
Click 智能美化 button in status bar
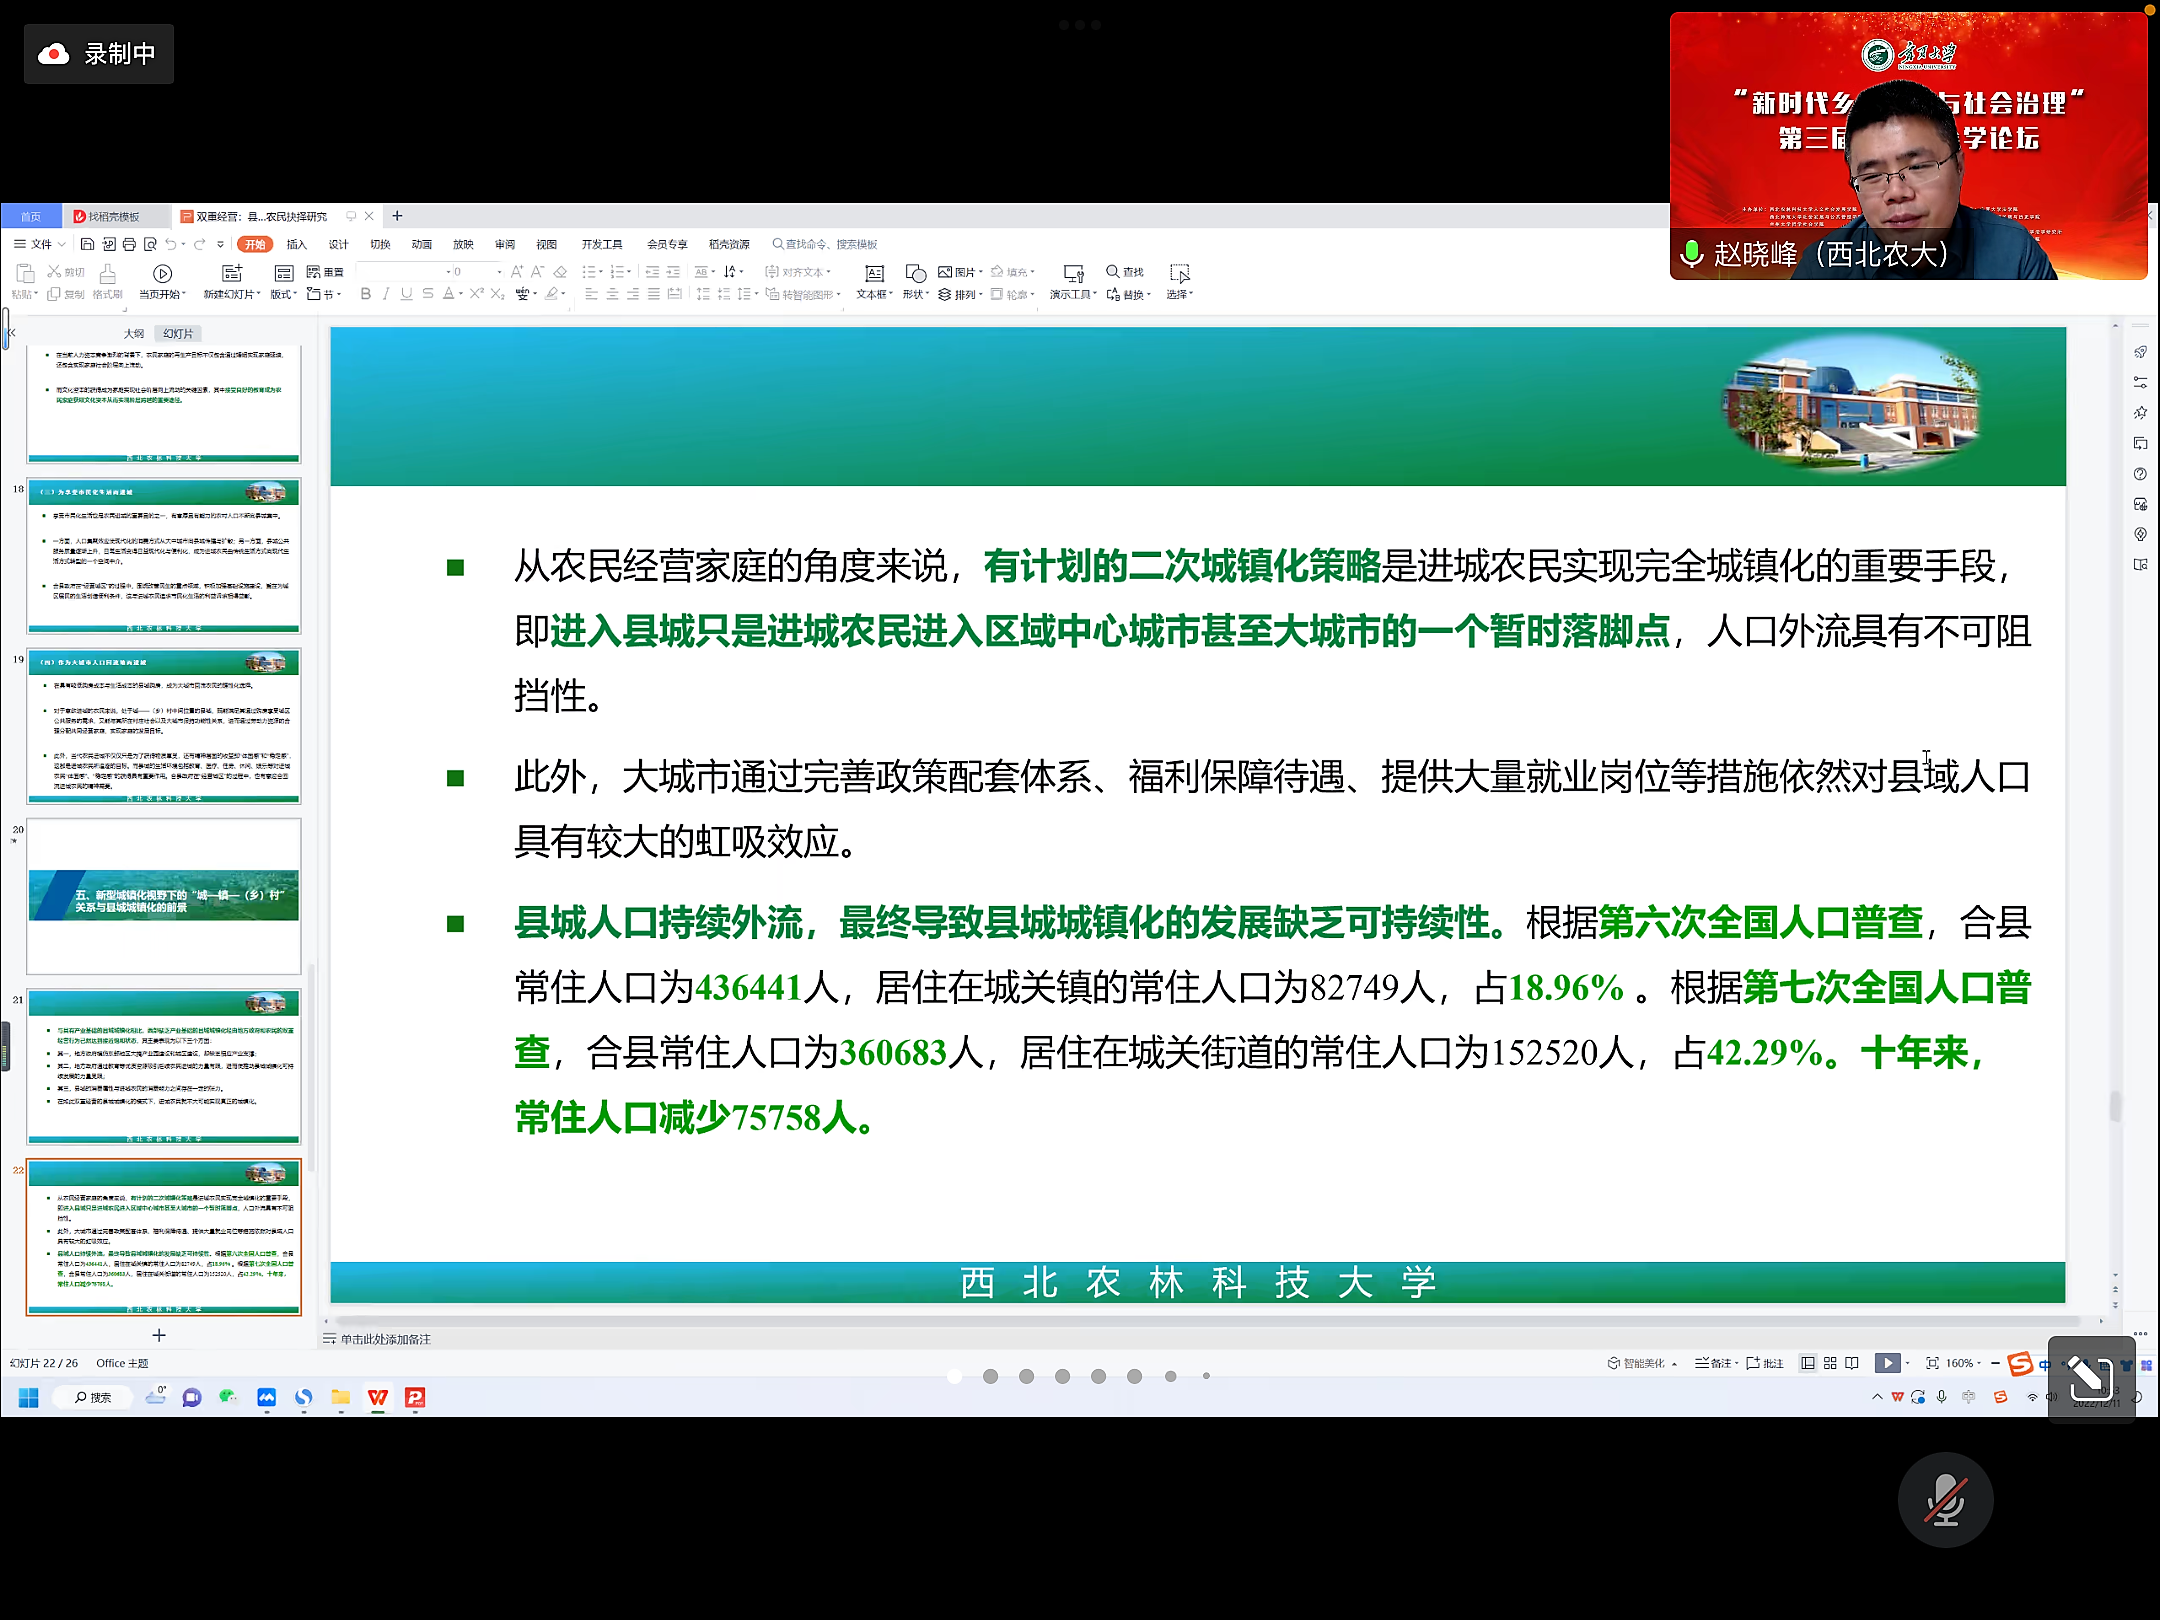[1641, 1363]
